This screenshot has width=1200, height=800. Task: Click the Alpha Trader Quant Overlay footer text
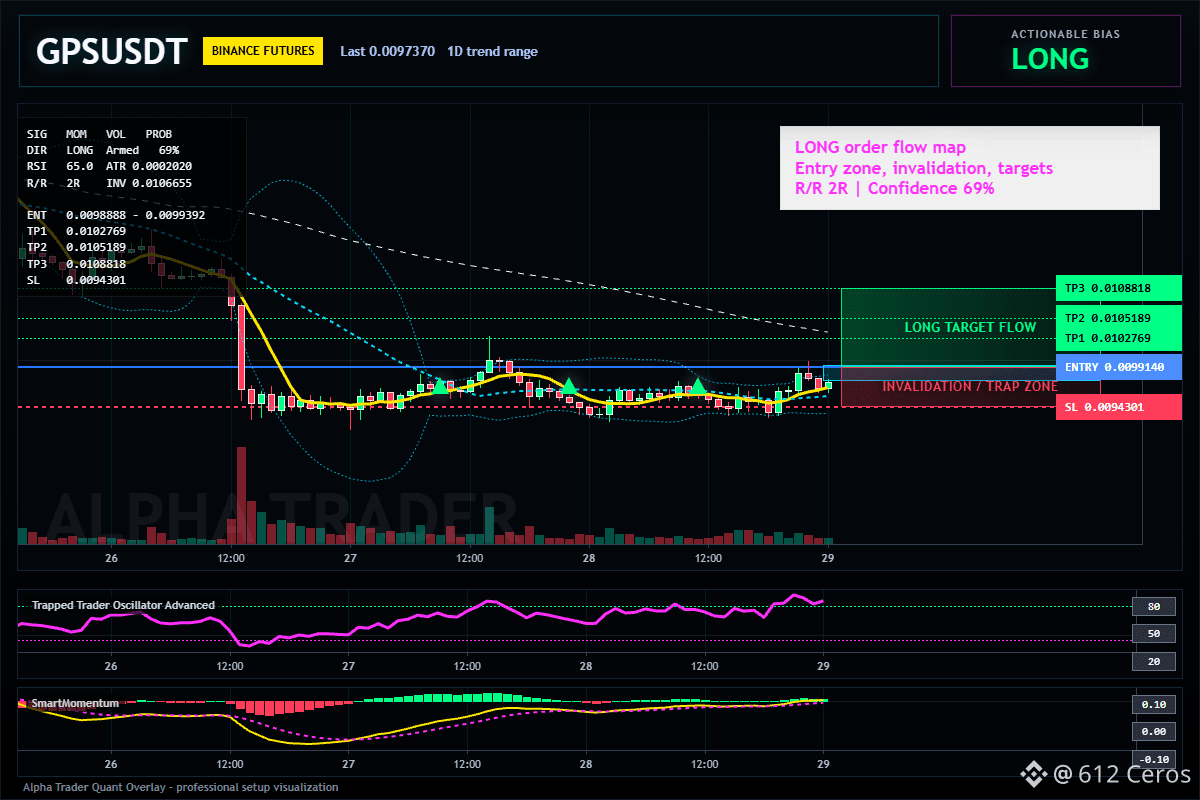coord(181,787)
